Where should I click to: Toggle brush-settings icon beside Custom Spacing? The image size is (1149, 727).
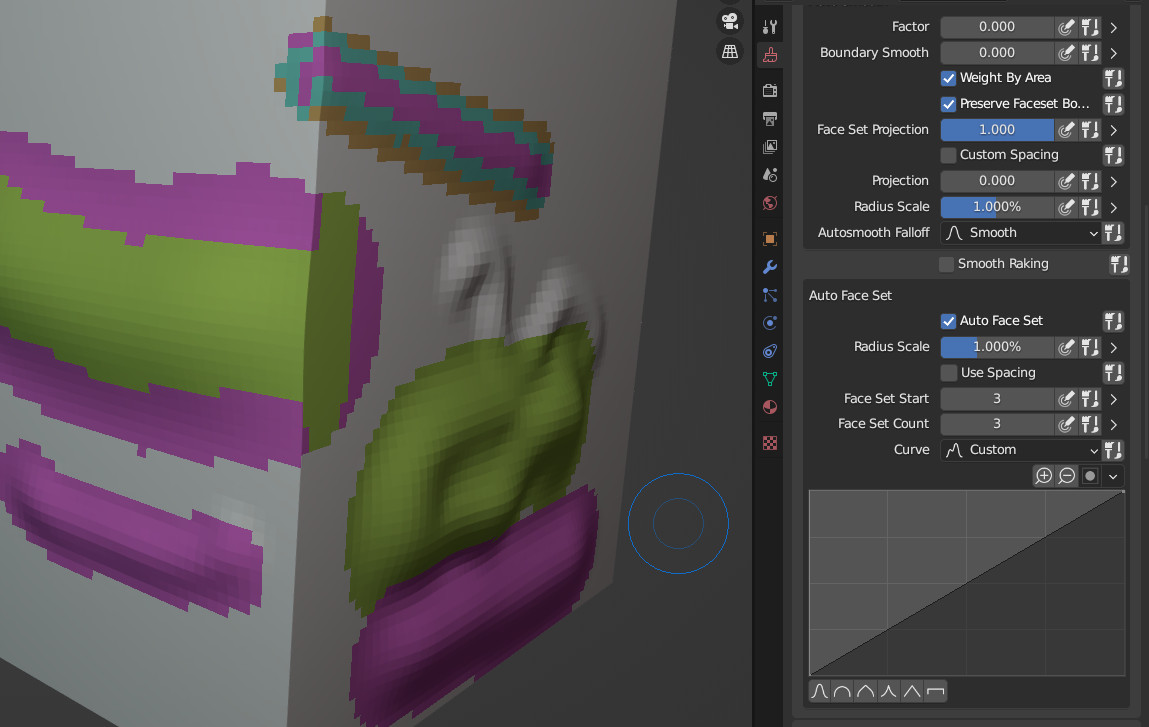pyautogui.click(x=1113, y=155)
